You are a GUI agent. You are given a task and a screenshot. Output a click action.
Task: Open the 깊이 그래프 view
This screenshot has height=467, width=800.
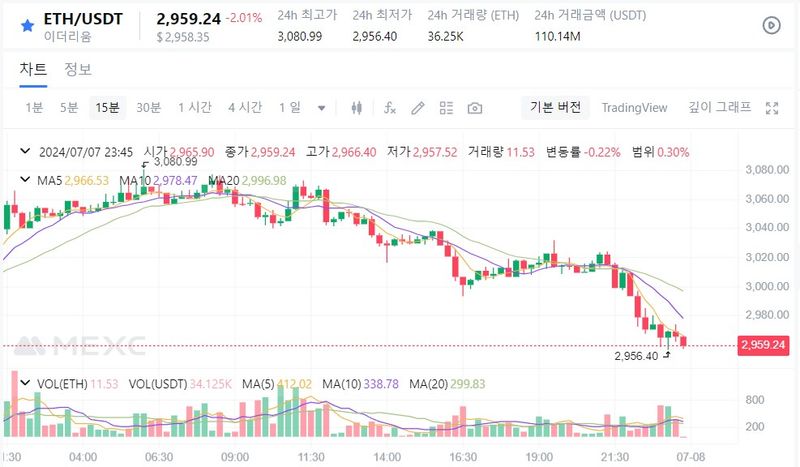tap(719, 108)
